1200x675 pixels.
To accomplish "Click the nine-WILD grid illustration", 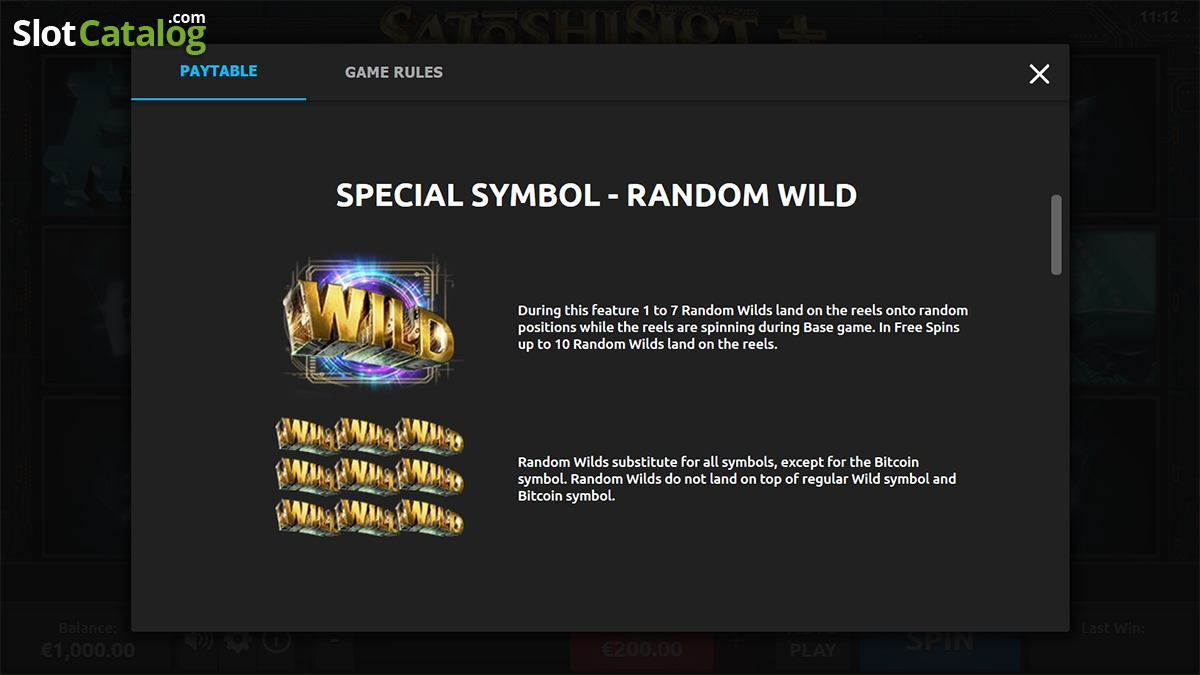I will [x=369, y=476].
